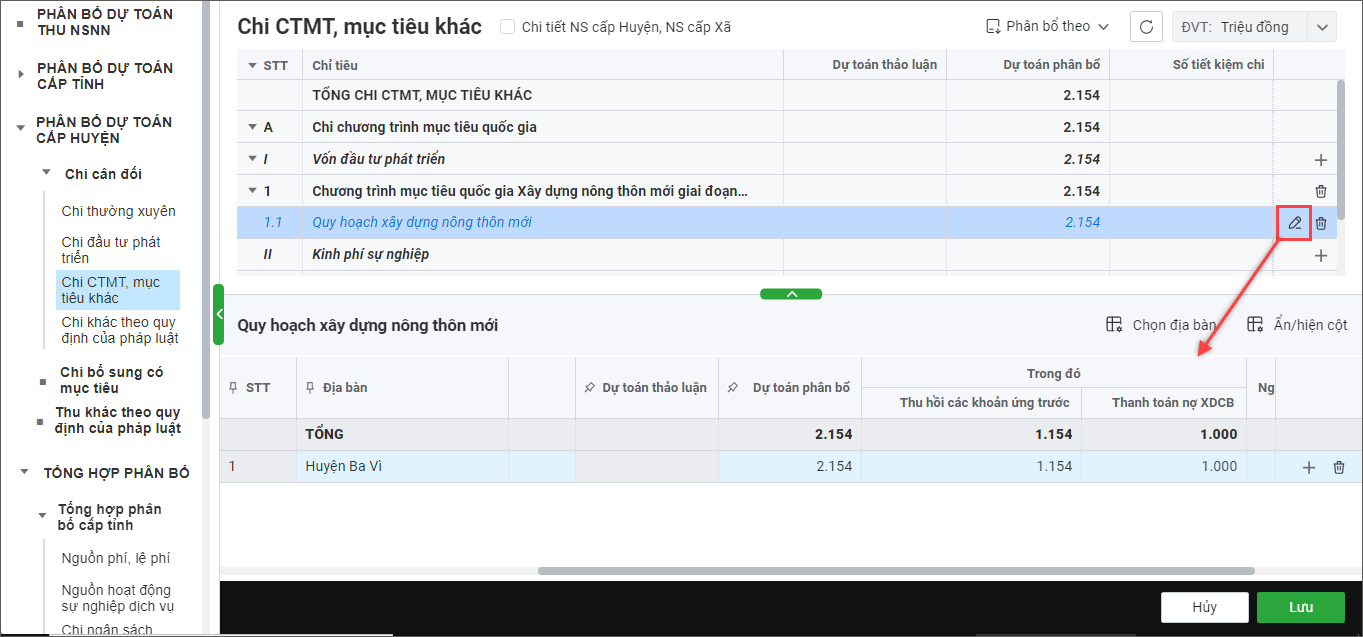Delete the Quy hoạch xây dựng nông thôn mới row
This screenshot has height=637, width=1363.
coord(1321,223)
